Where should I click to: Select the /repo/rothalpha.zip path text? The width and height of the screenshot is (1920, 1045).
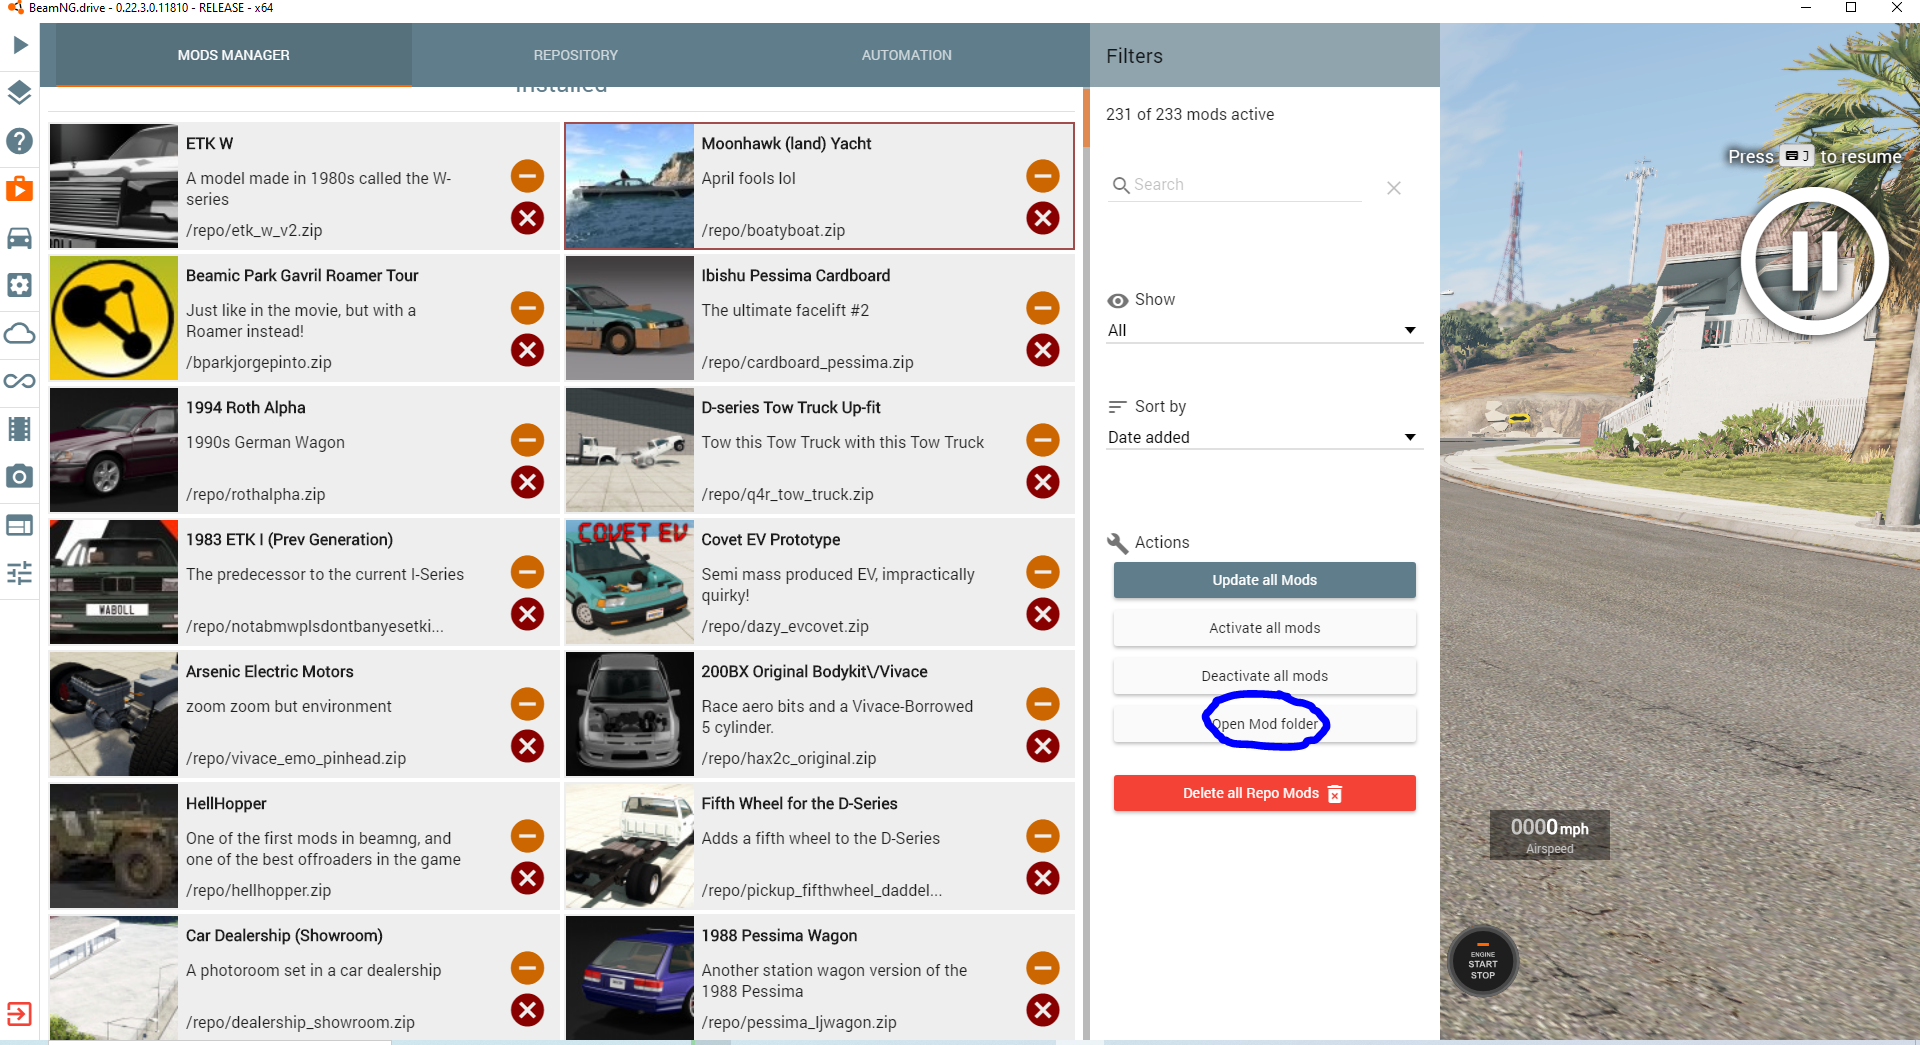(256, 494)
